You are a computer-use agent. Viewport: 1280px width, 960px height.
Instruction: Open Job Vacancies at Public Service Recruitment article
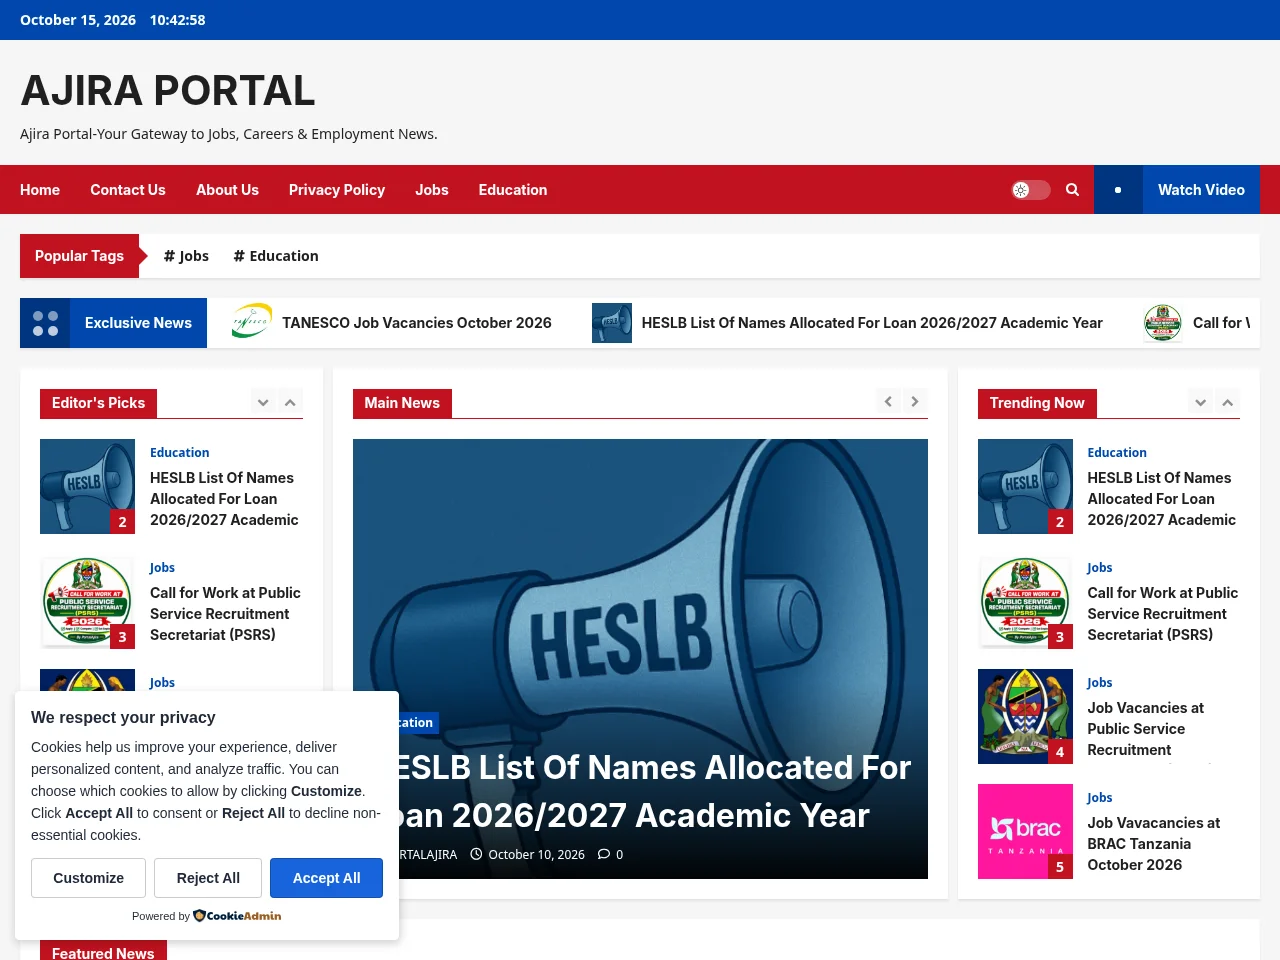click(x=1146, y=729)
